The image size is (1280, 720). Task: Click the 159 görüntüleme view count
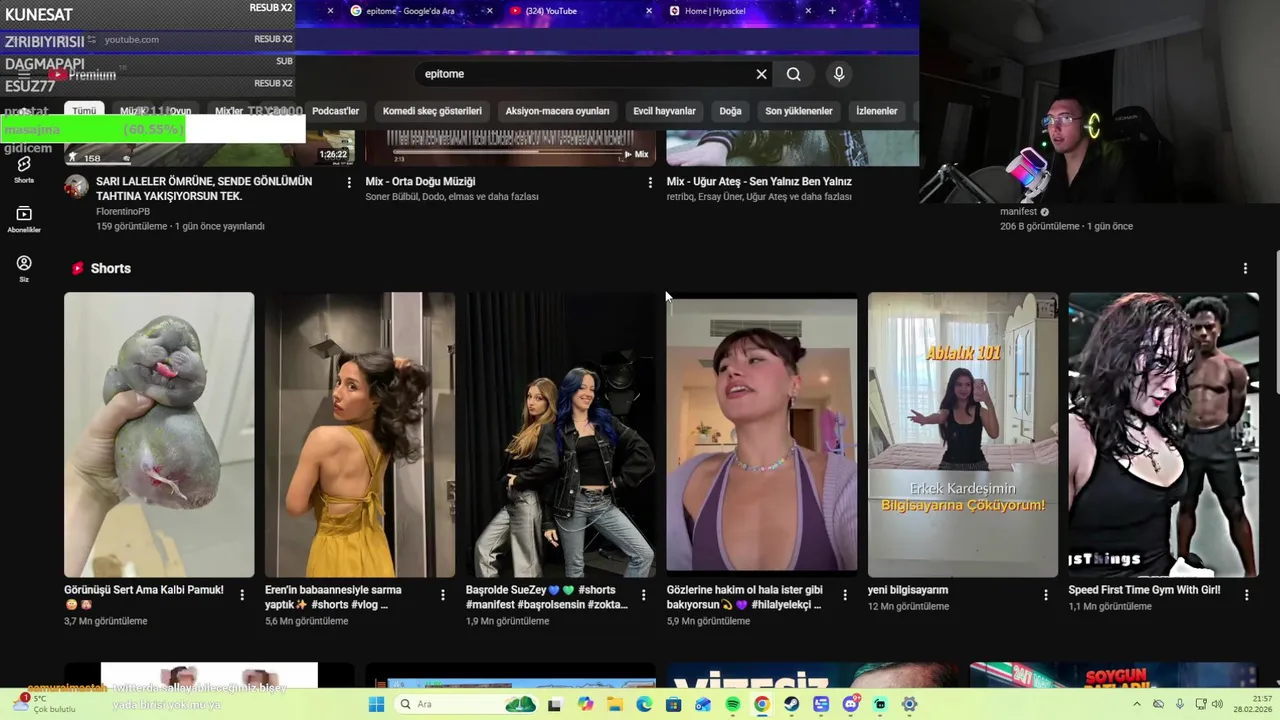point(132,227)
